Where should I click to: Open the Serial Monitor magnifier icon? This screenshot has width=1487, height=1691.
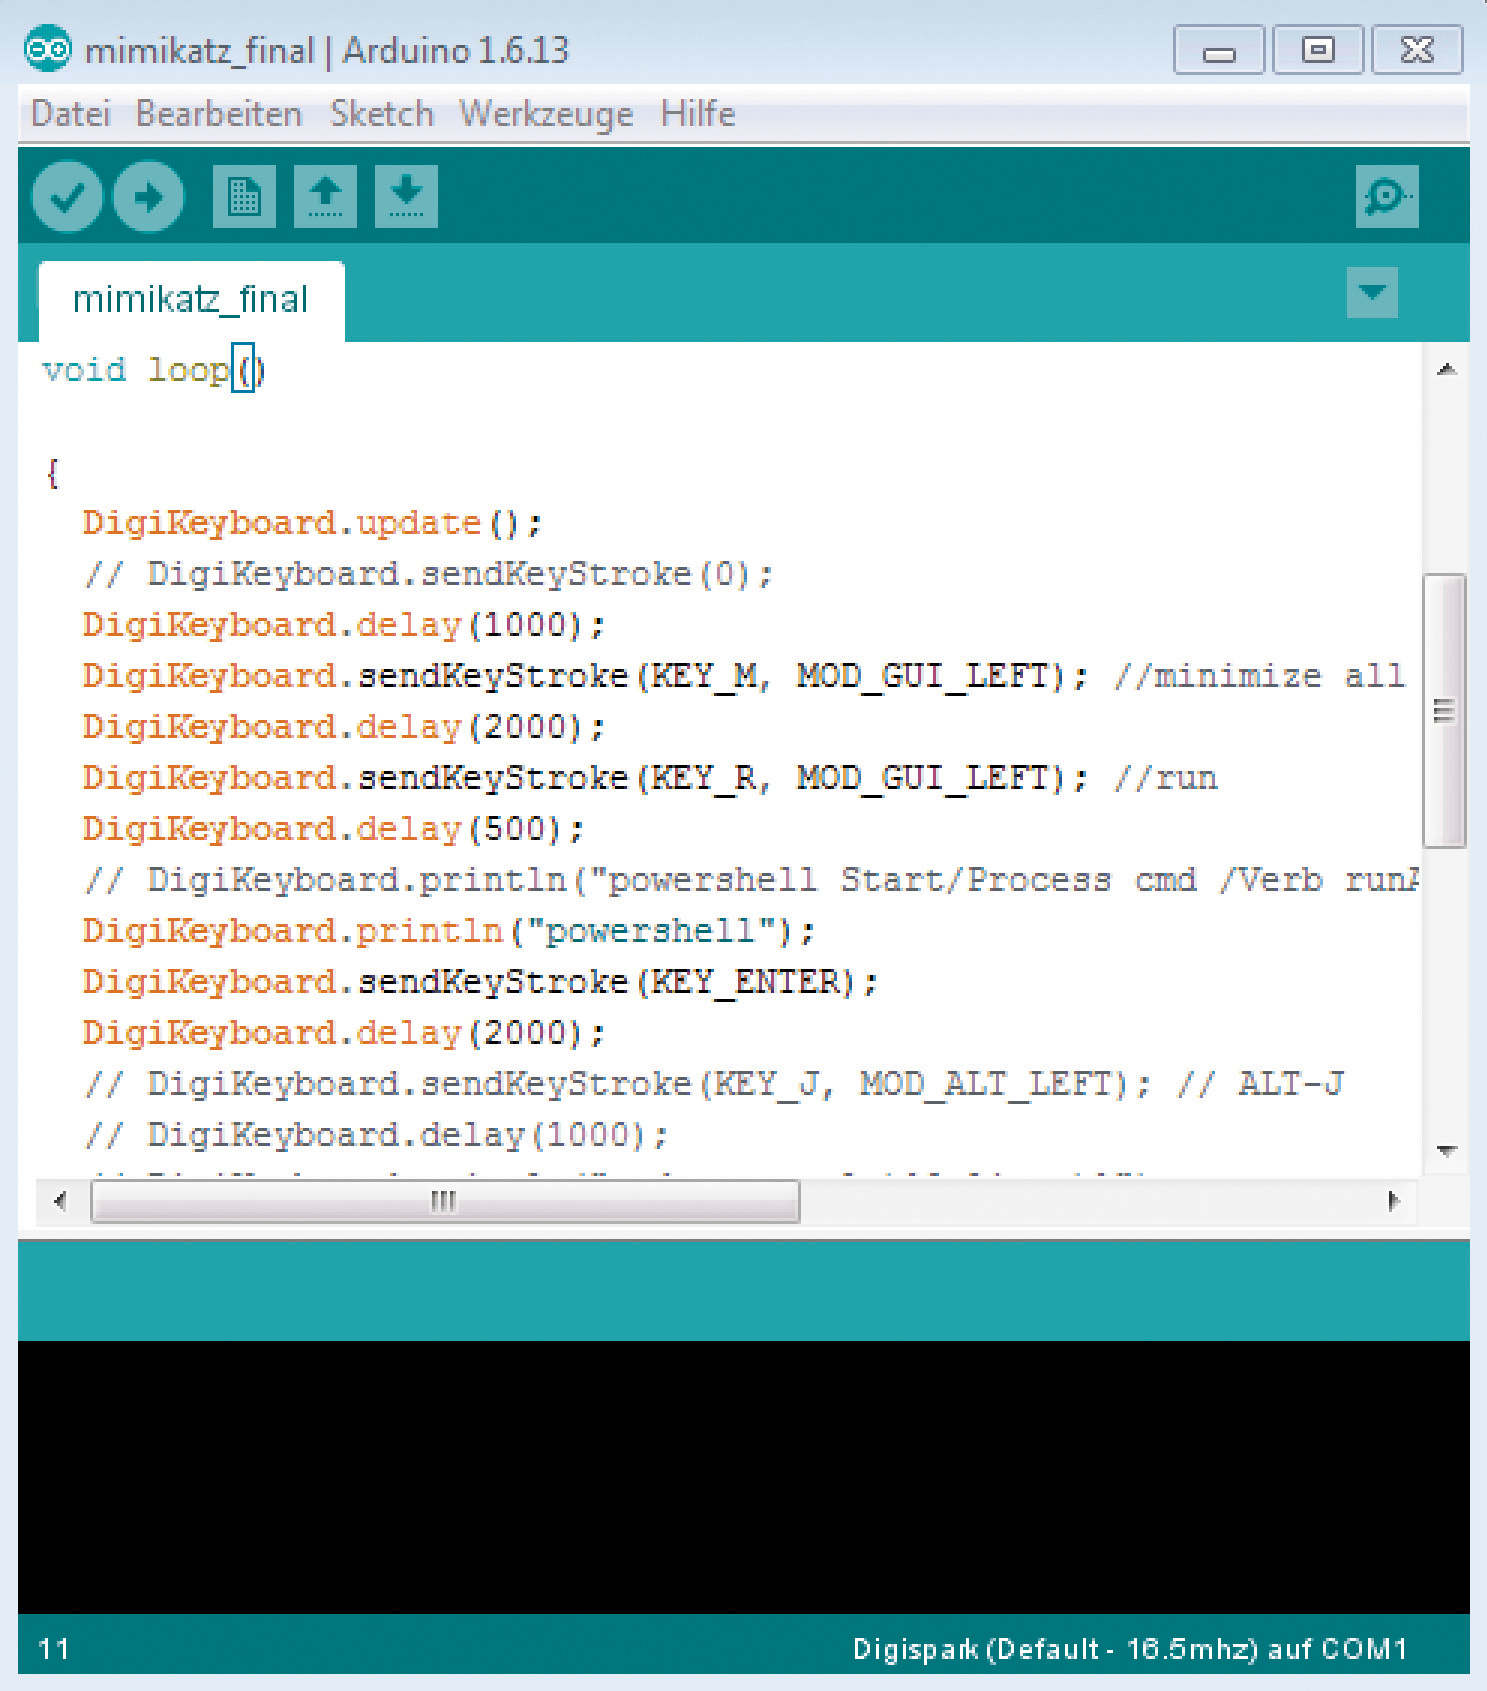click(x=1387, y=197)
